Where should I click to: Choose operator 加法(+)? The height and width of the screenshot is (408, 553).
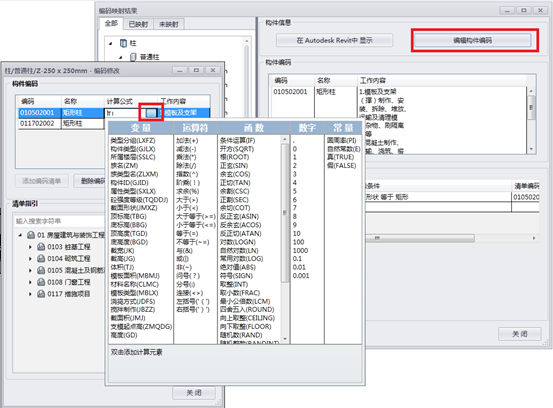pos(187,140)
